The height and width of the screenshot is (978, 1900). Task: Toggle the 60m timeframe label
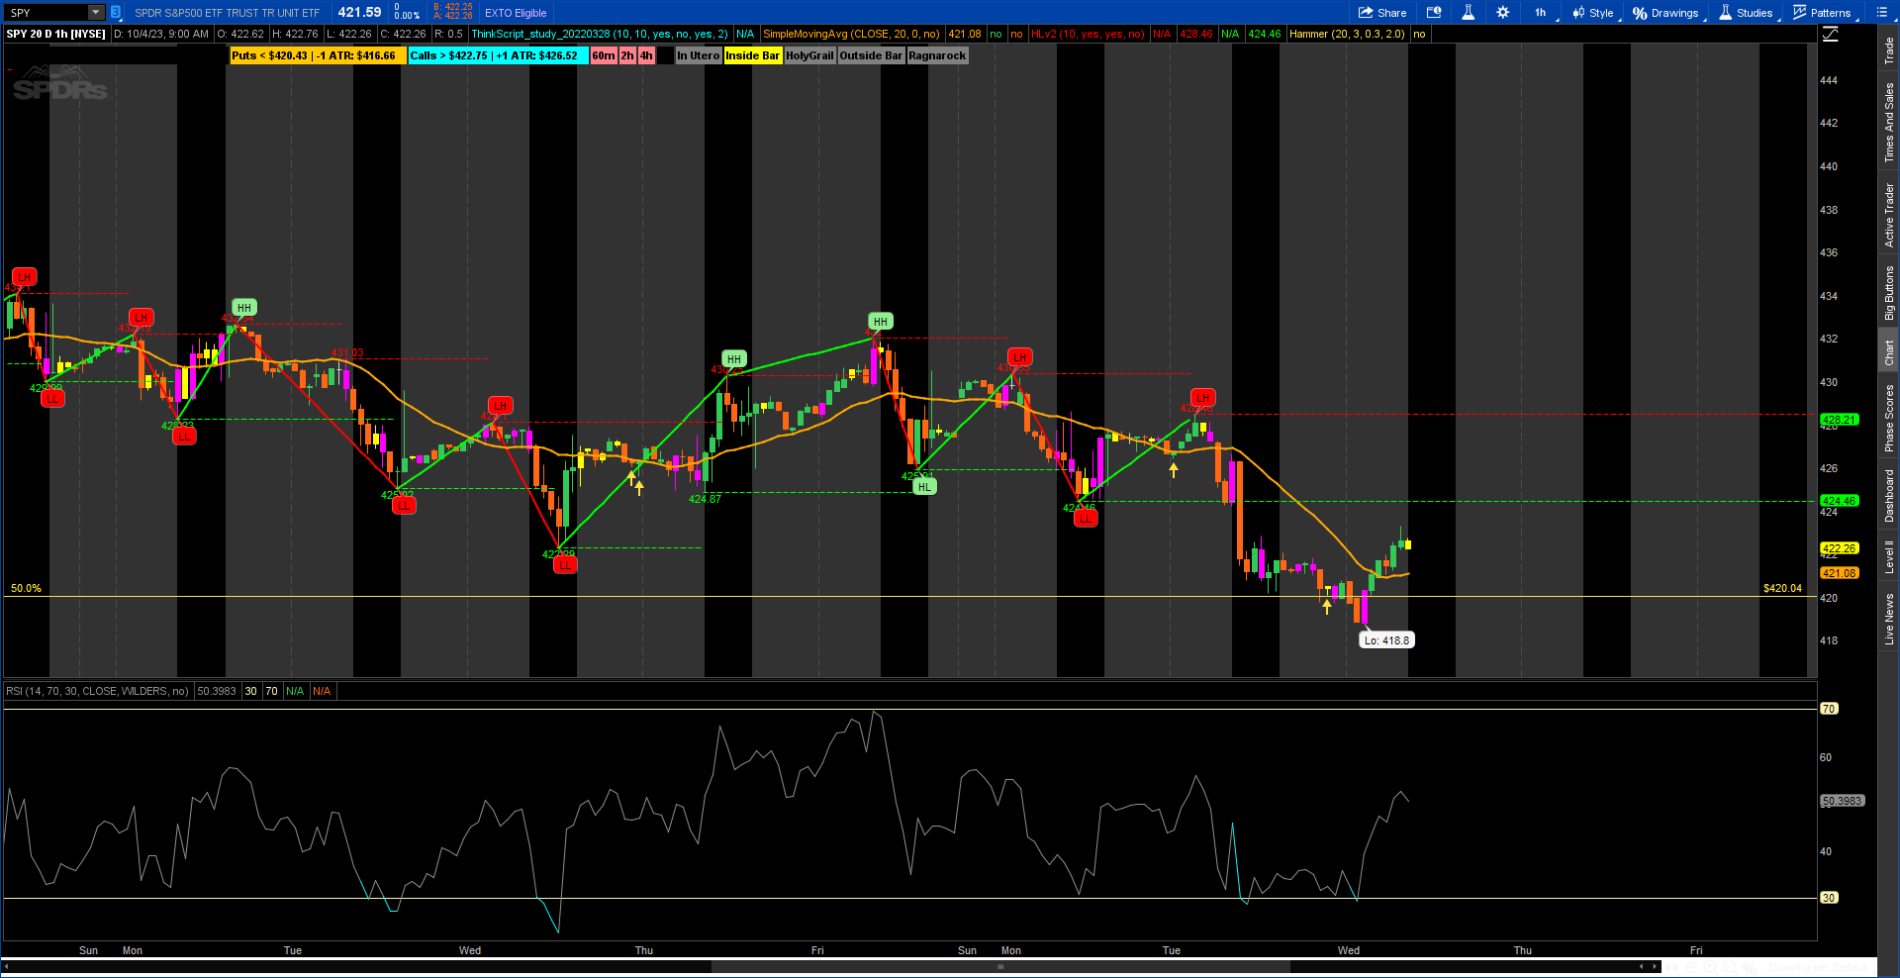[x=603, y=56]
